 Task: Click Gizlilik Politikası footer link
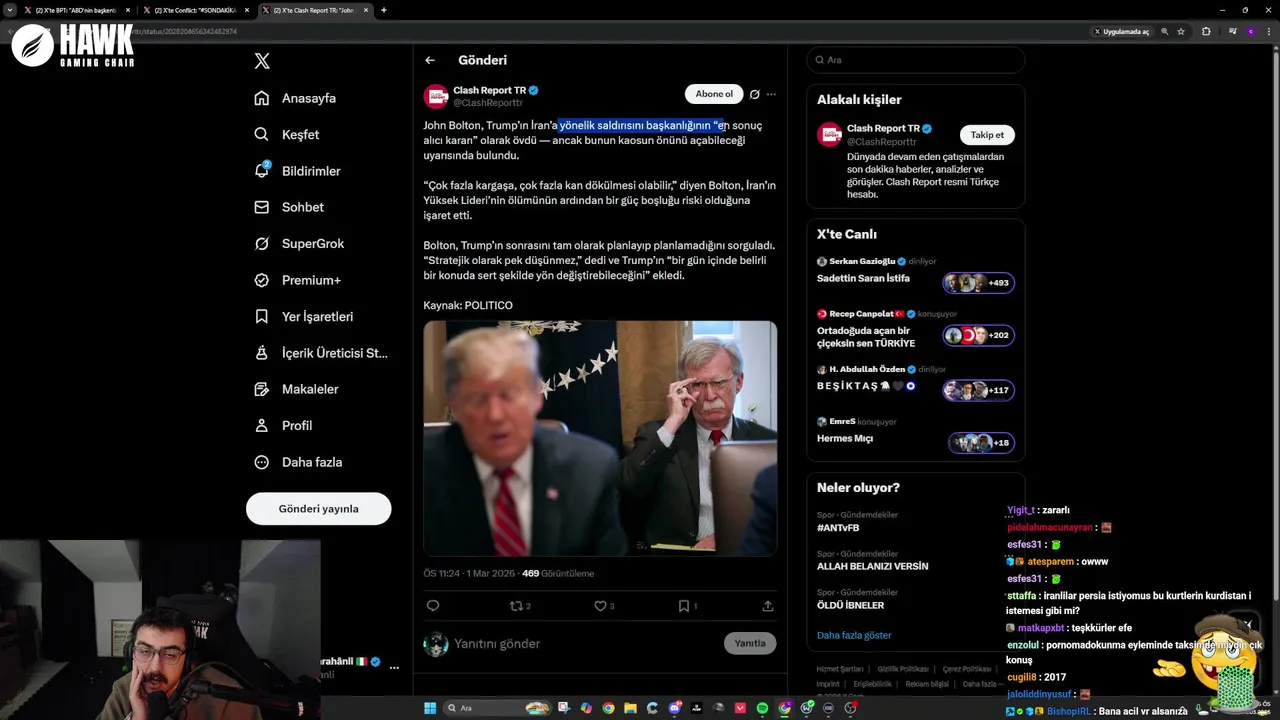[x=904, y=669]
